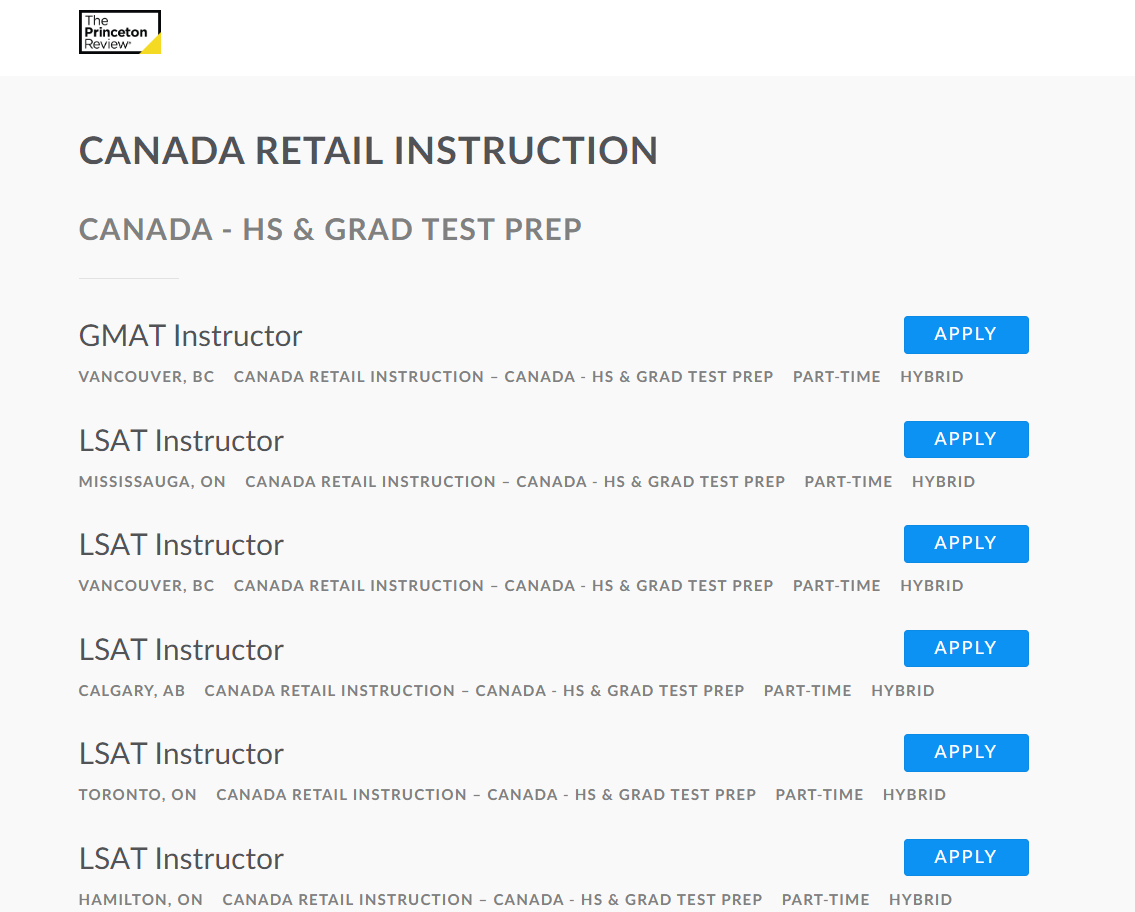Apply for LSAT Instructor in Vancouver

coord(965,544)
